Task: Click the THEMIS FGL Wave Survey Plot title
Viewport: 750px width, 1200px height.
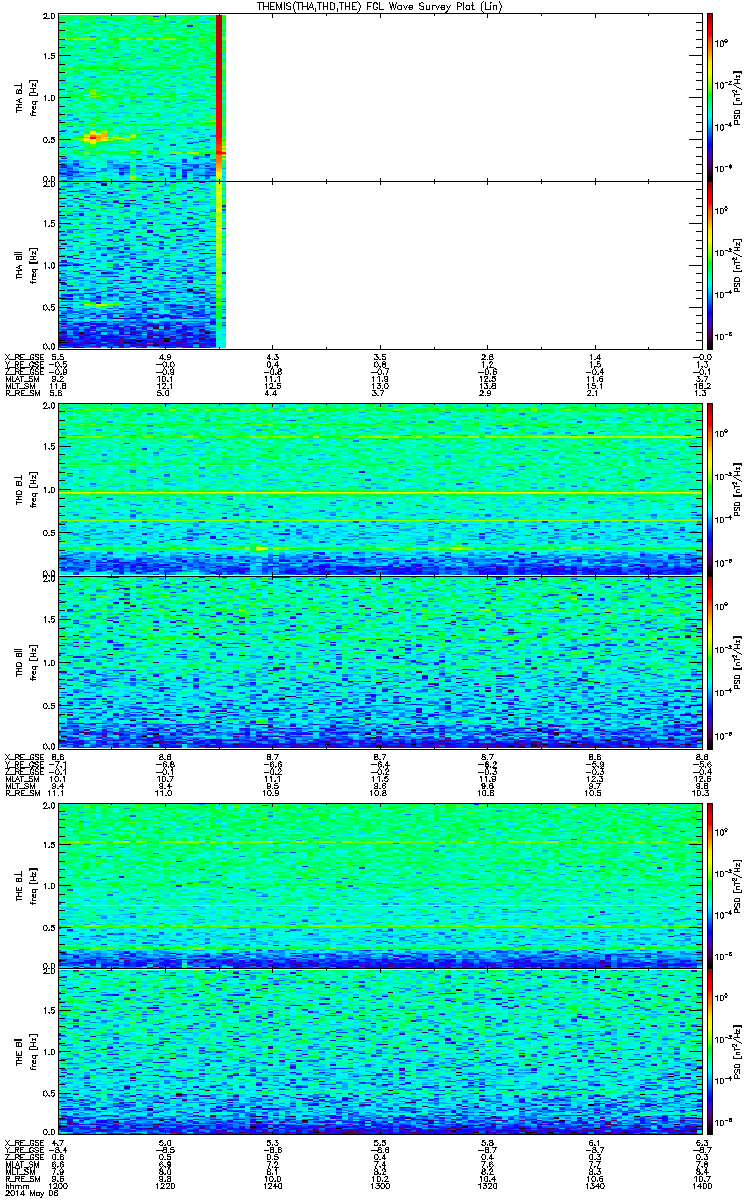Action: pyautogui.click(x=379, y=7)
